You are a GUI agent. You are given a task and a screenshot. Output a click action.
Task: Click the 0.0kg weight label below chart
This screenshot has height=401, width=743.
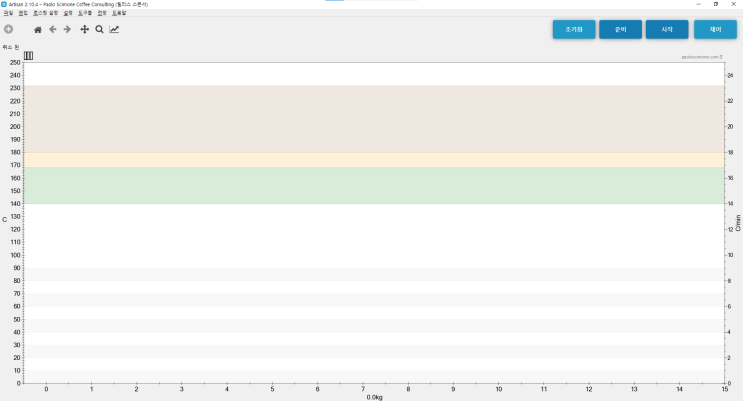coord(374,397)
